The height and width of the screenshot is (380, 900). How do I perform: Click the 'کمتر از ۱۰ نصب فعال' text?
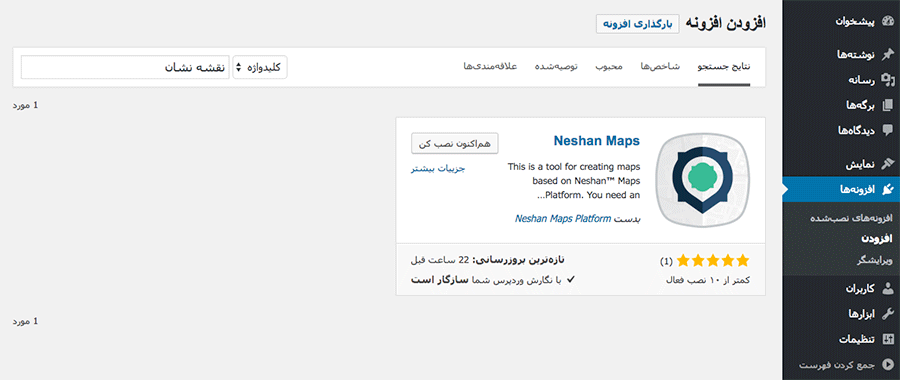[707, 281]
